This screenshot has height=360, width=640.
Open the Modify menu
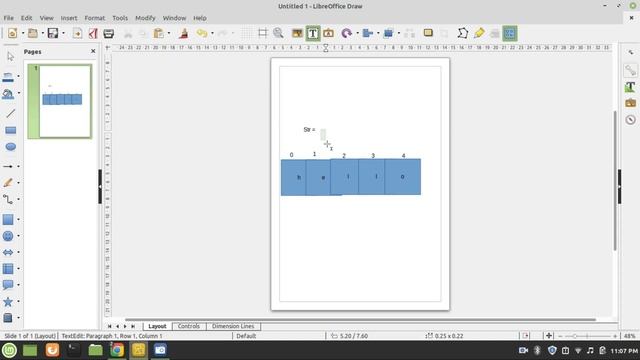coord(145,18)
